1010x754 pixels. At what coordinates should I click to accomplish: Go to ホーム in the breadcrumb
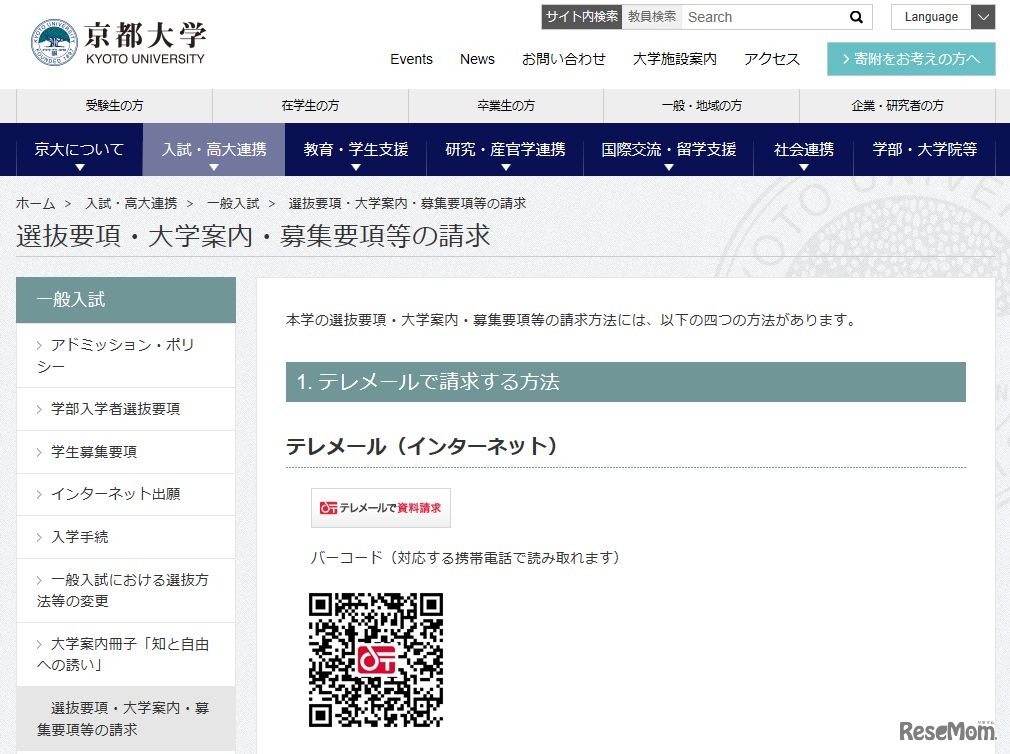coord(35,203)
